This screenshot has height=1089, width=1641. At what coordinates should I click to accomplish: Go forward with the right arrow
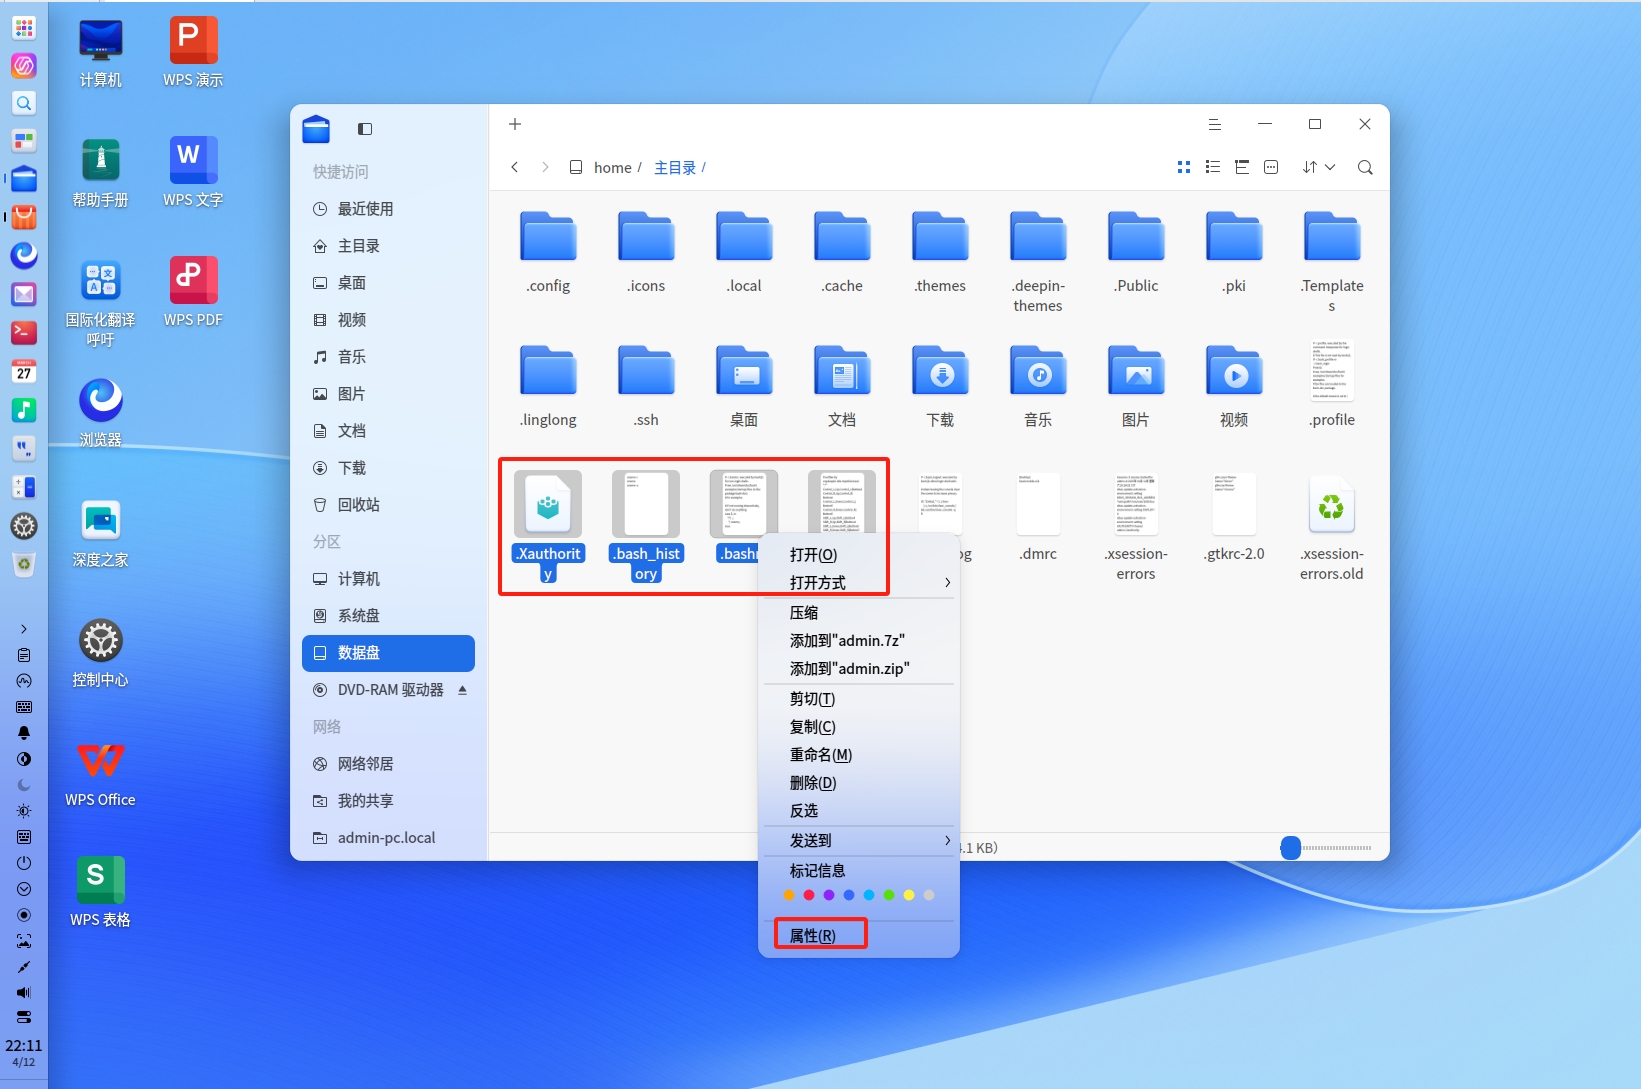click(545, 167)
